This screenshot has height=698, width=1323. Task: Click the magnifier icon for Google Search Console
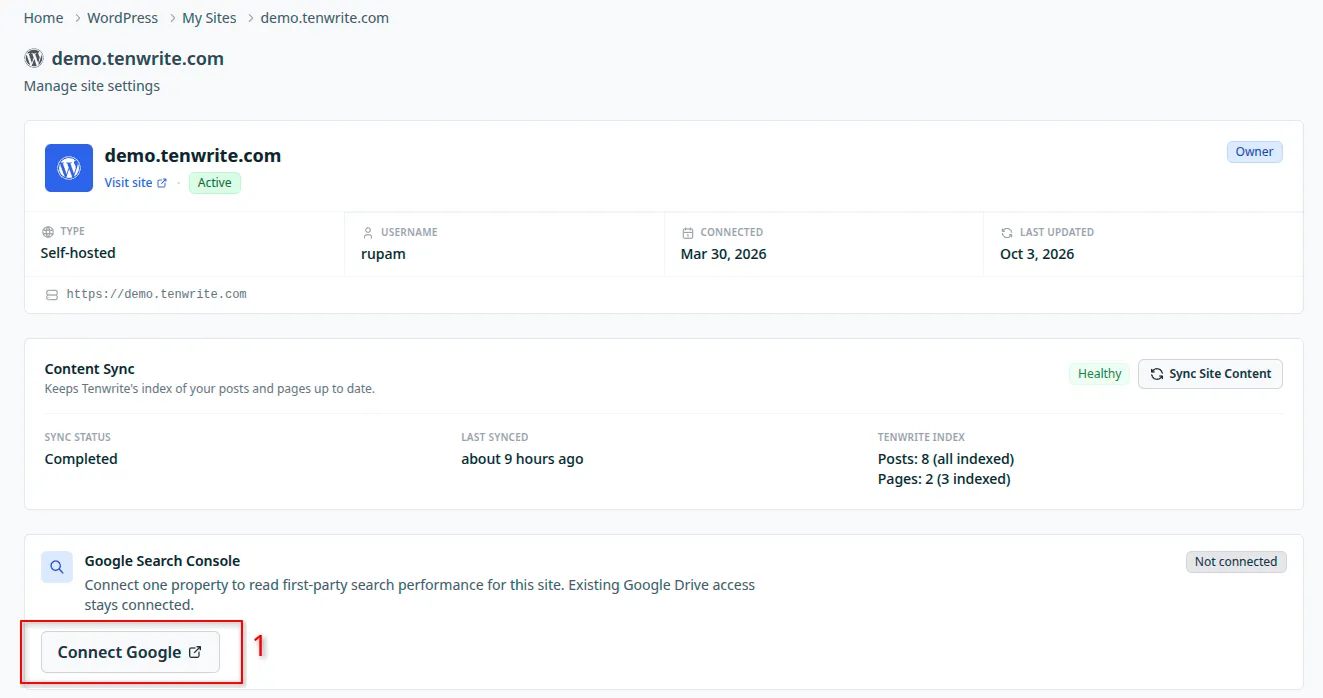(x=57, y=567)
